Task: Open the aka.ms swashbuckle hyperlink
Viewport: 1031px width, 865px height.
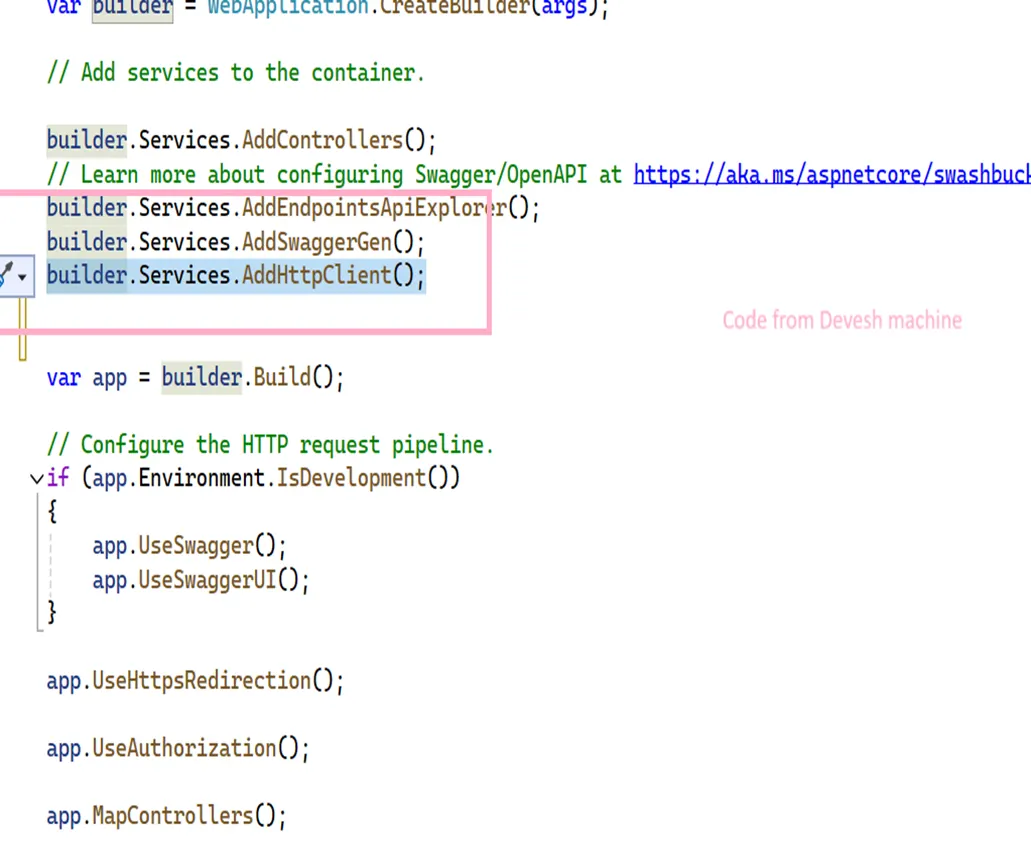Action: (x=830, y=174)
